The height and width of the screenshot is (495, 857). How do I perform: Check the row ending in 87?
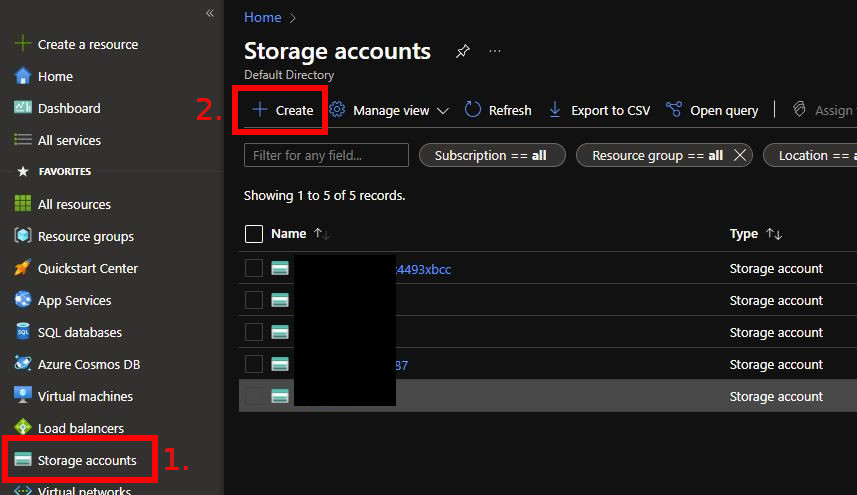point(254,364)
